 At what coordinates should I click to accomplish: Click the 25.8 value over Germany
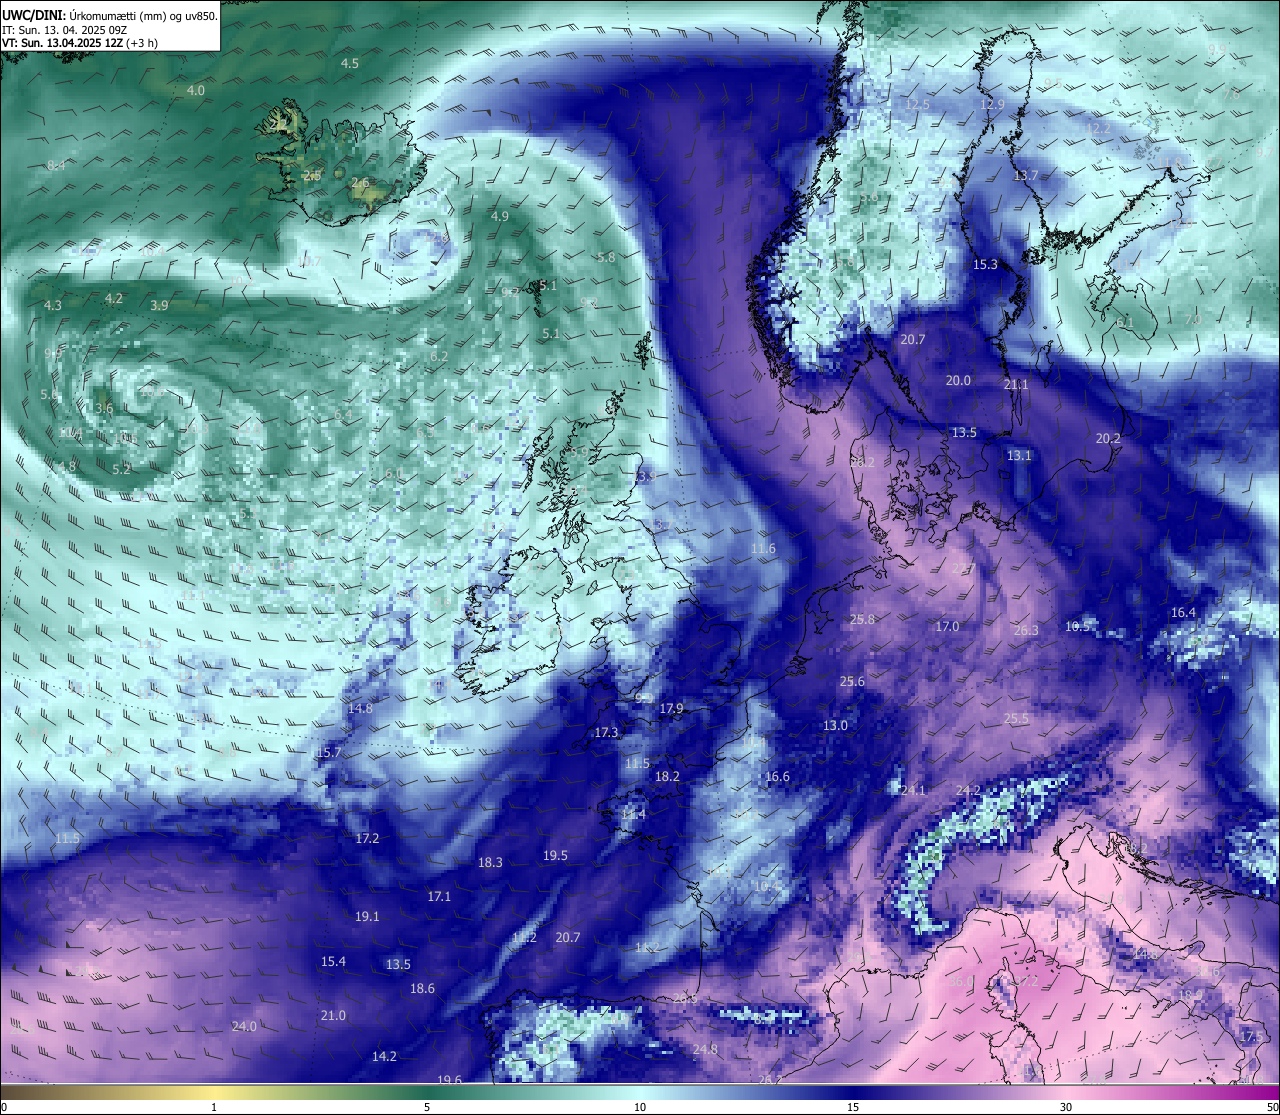point(862,619)
